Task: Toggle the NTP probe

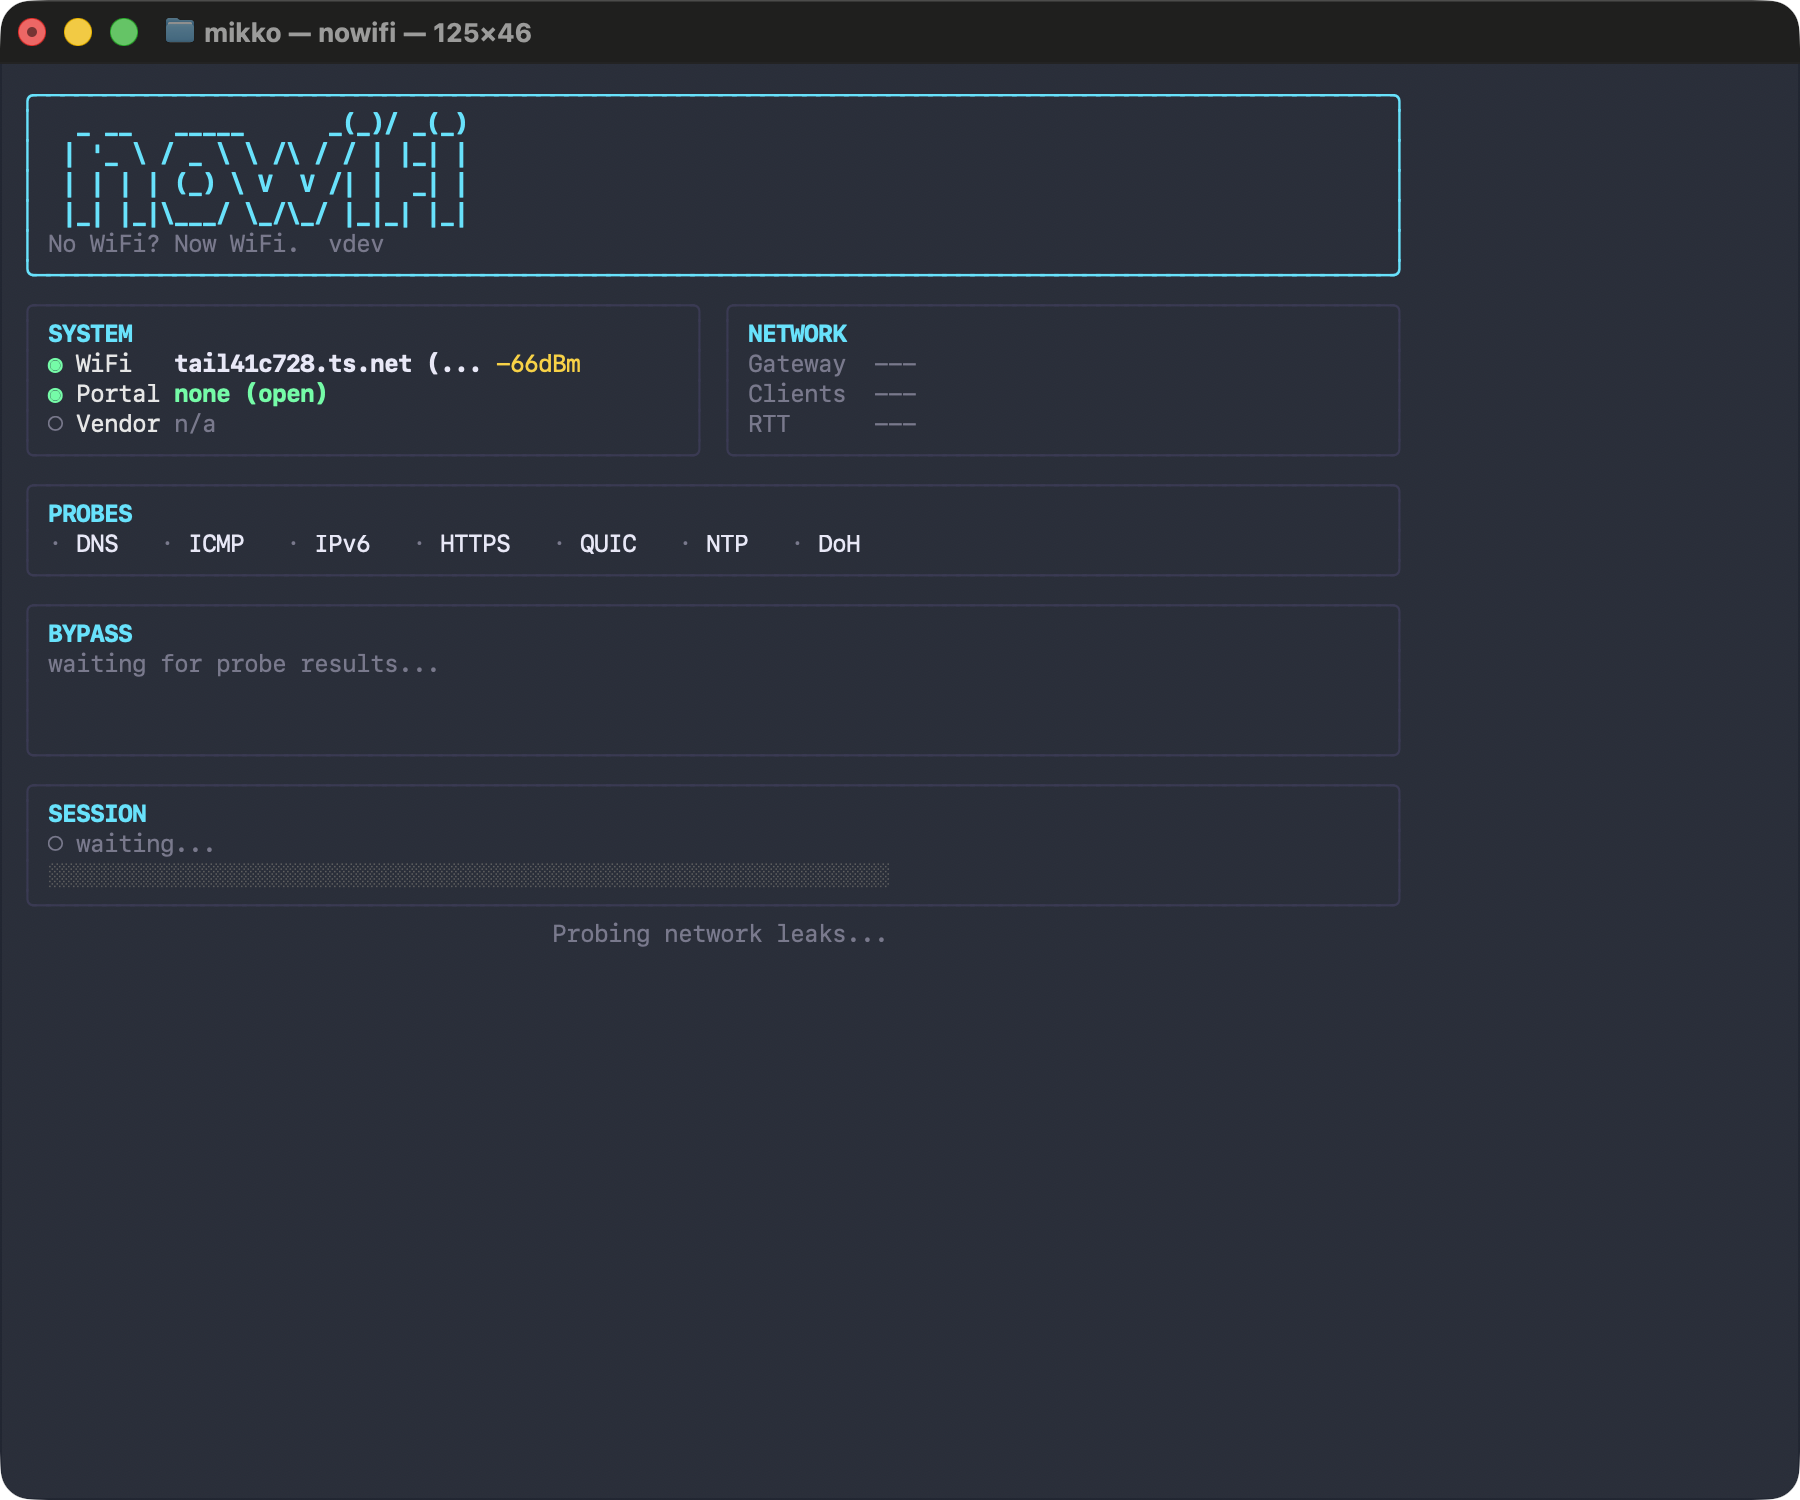Action: click(726, 544)
